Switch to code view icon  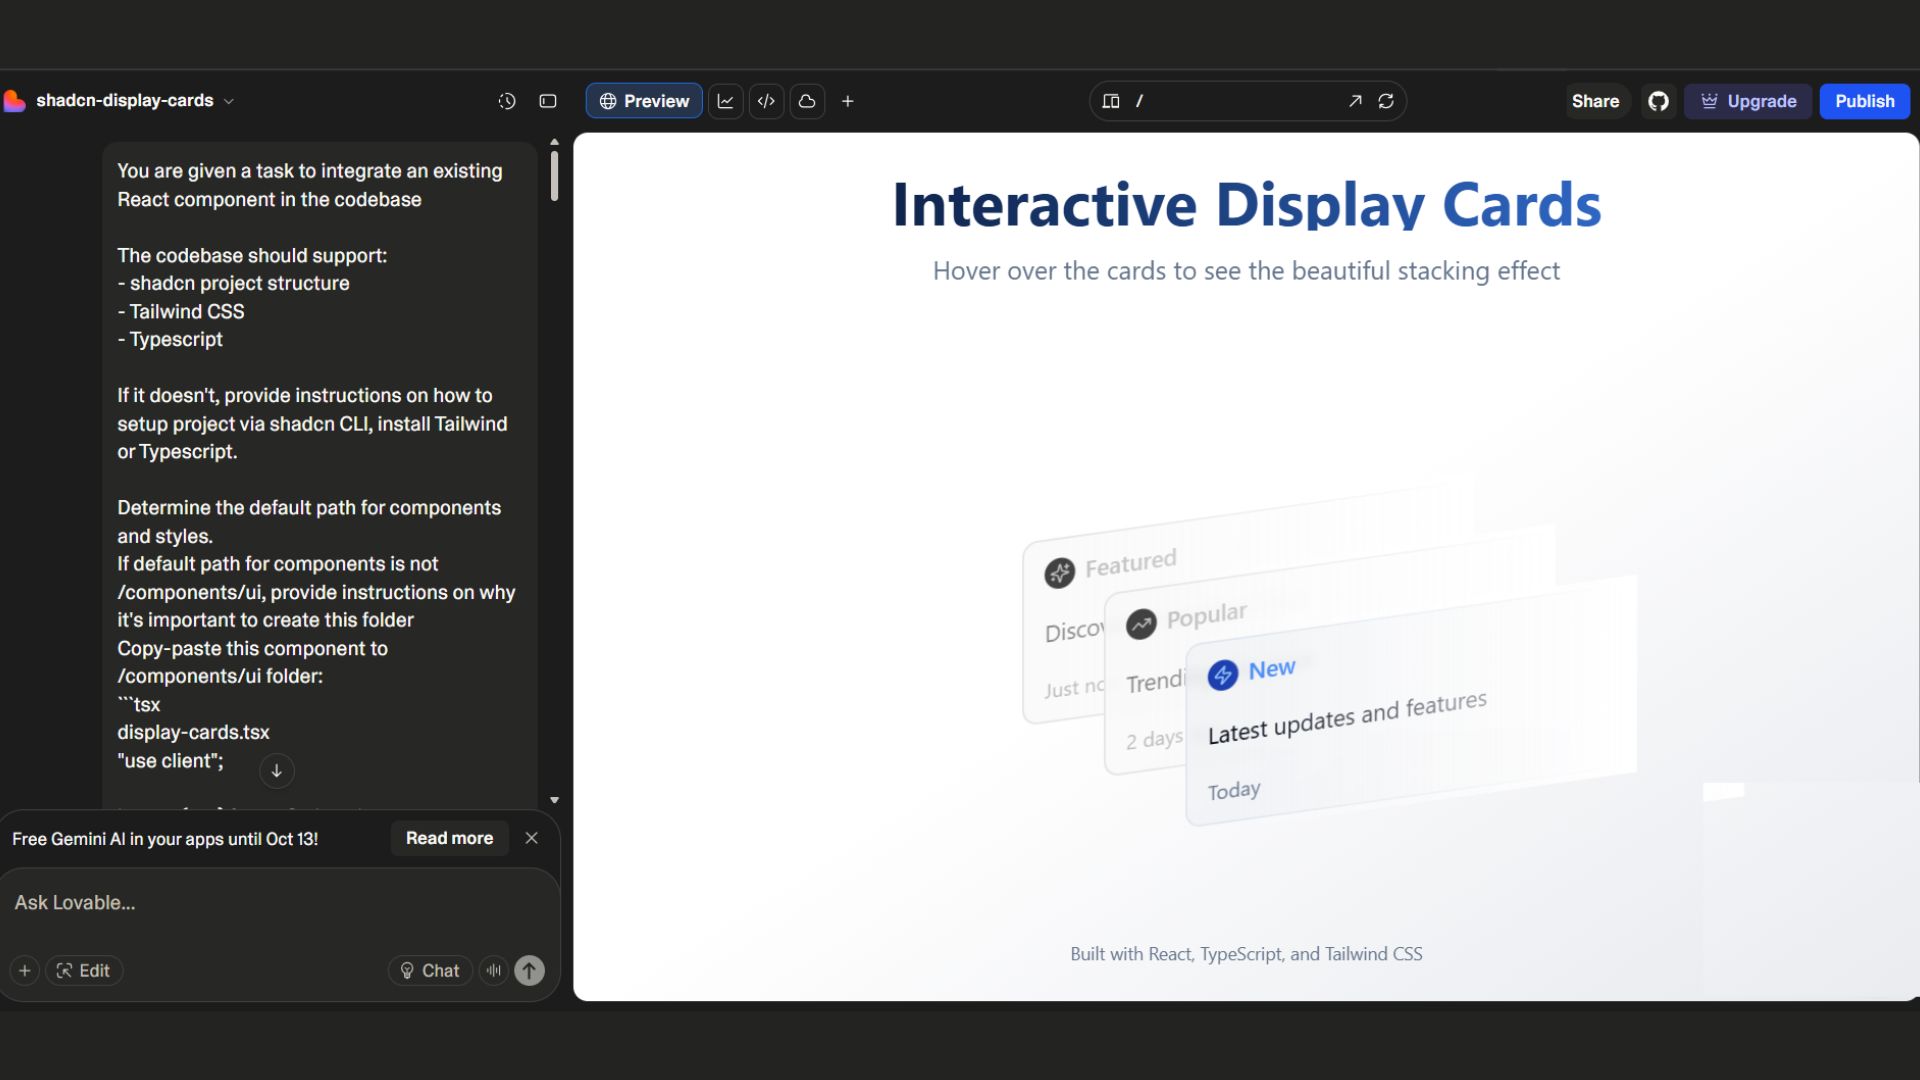[x=766, y=101]
